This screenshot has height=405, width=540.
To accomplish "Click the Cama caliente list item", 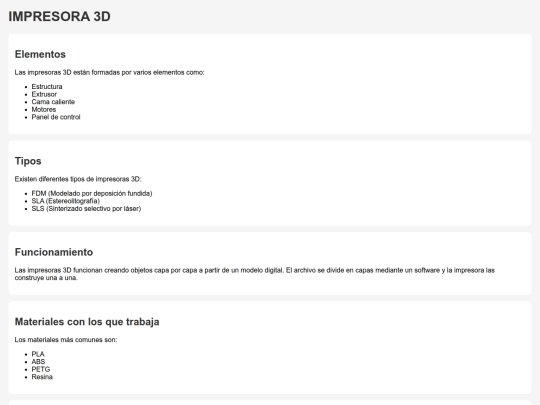I will pos(53,102).
